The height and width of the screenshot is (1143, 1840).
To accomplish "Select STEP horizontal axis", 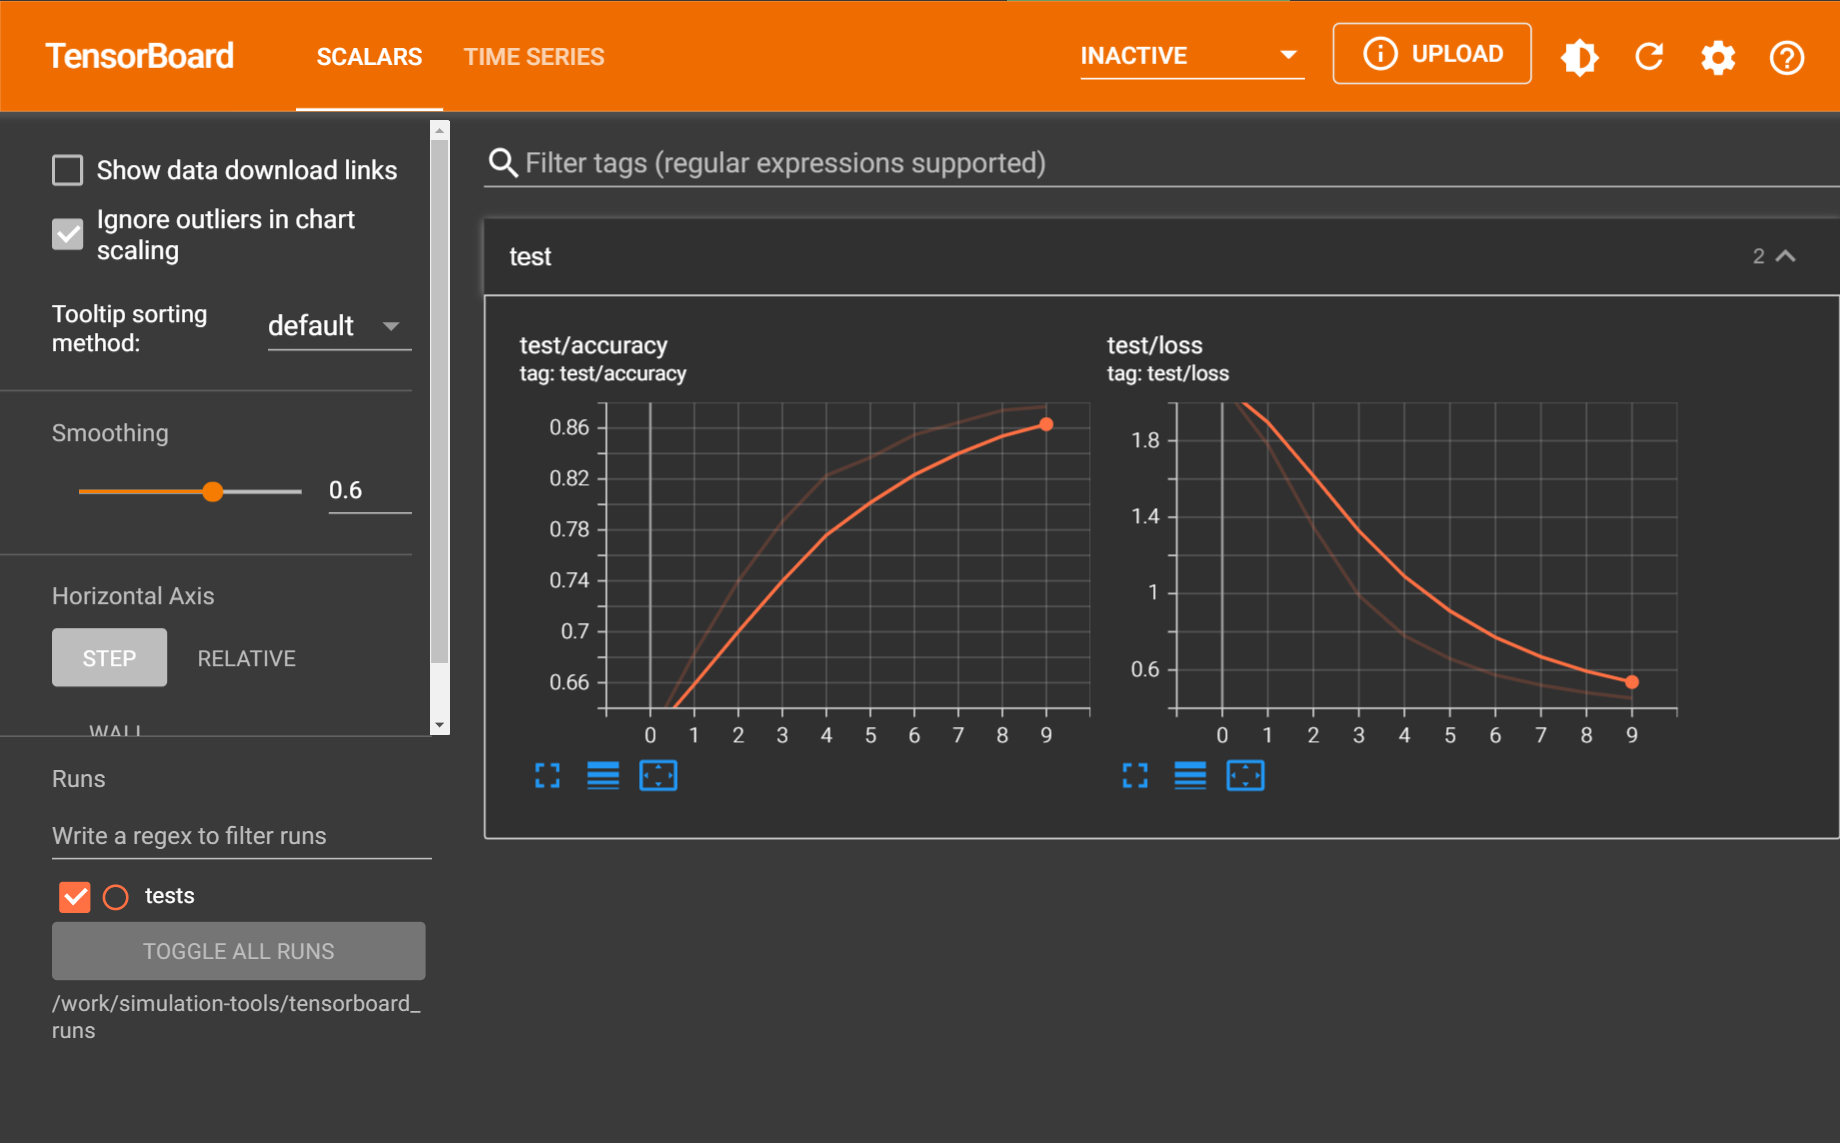I will click(109, 658).
